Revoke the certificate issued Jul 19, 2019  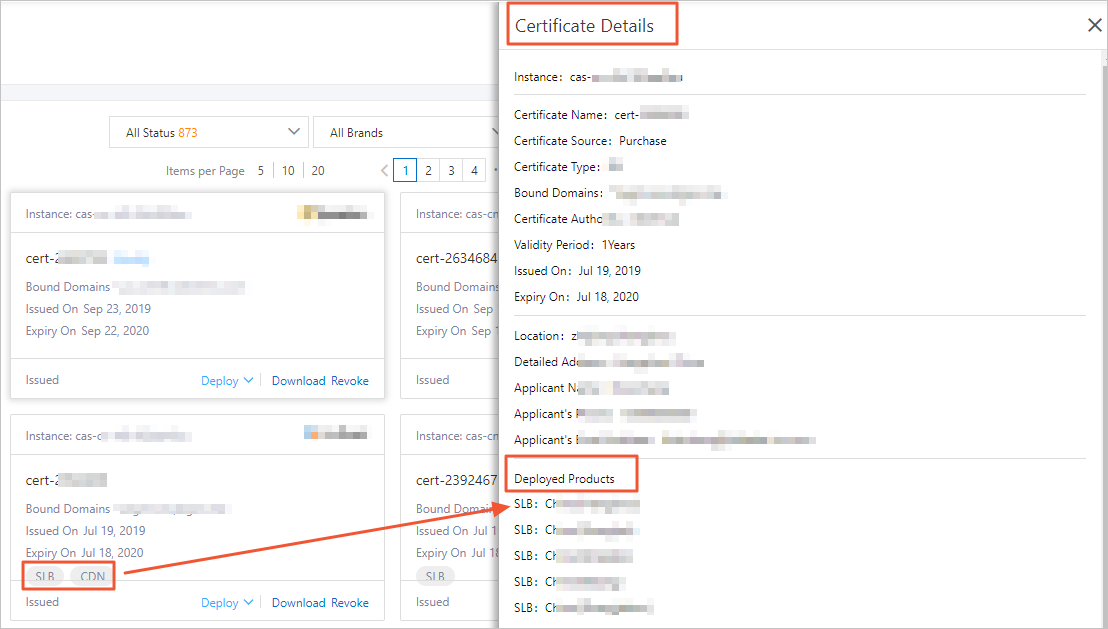pos(350,603)
